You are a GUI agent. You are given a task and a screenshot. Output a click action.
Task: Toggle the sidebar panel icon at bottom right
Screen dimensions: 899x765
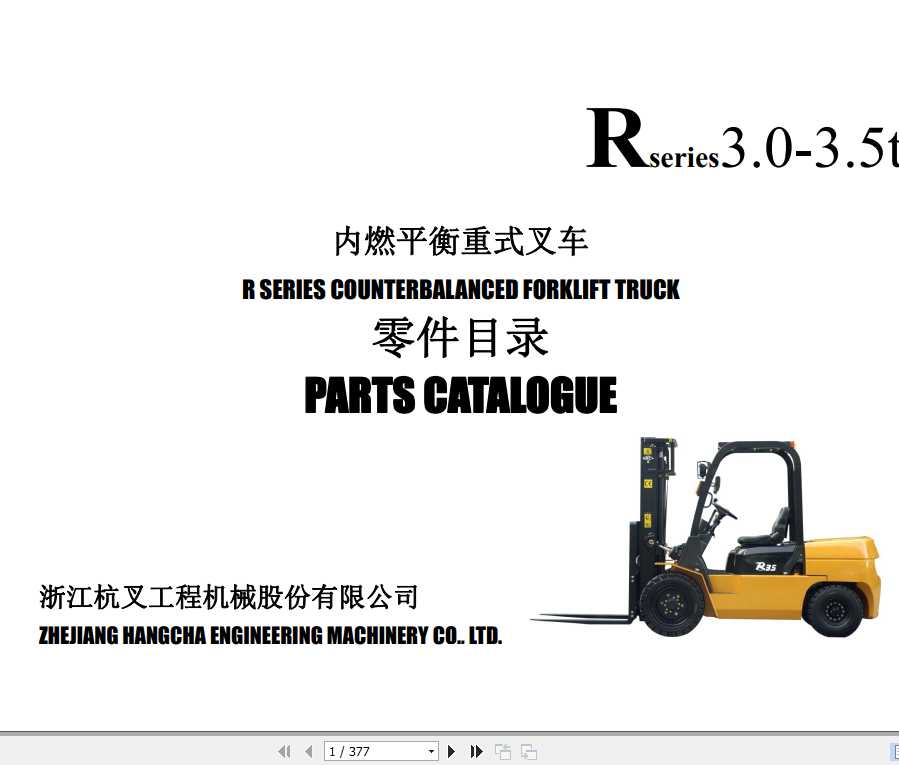893,751
